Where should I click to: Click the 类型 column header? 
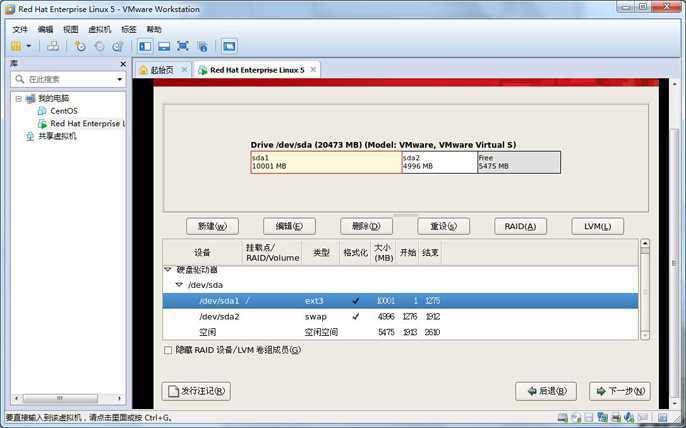click(x=321, y=253)
